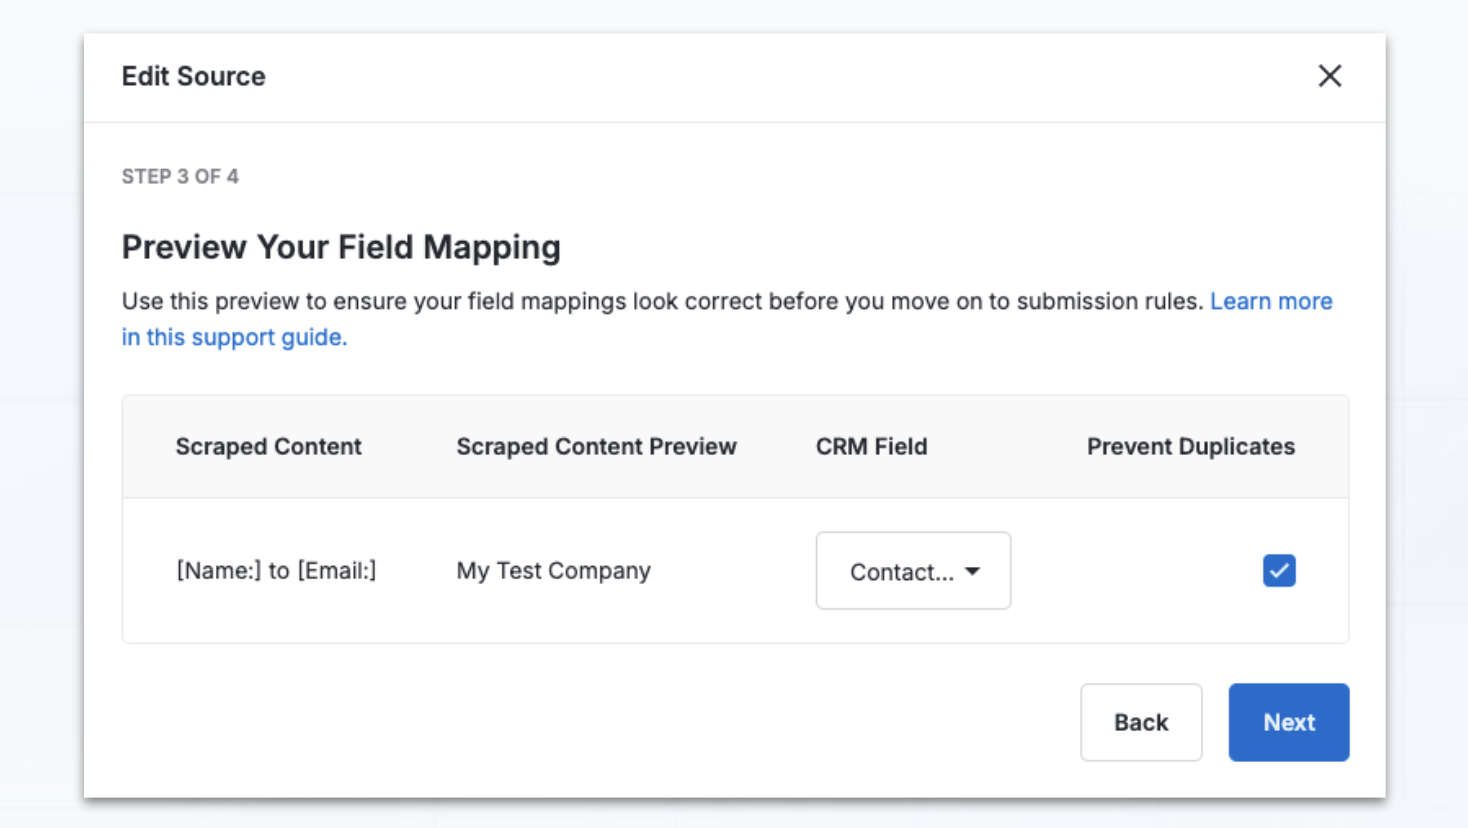Close the Edit Source dialog

(x=1329, y=76)
